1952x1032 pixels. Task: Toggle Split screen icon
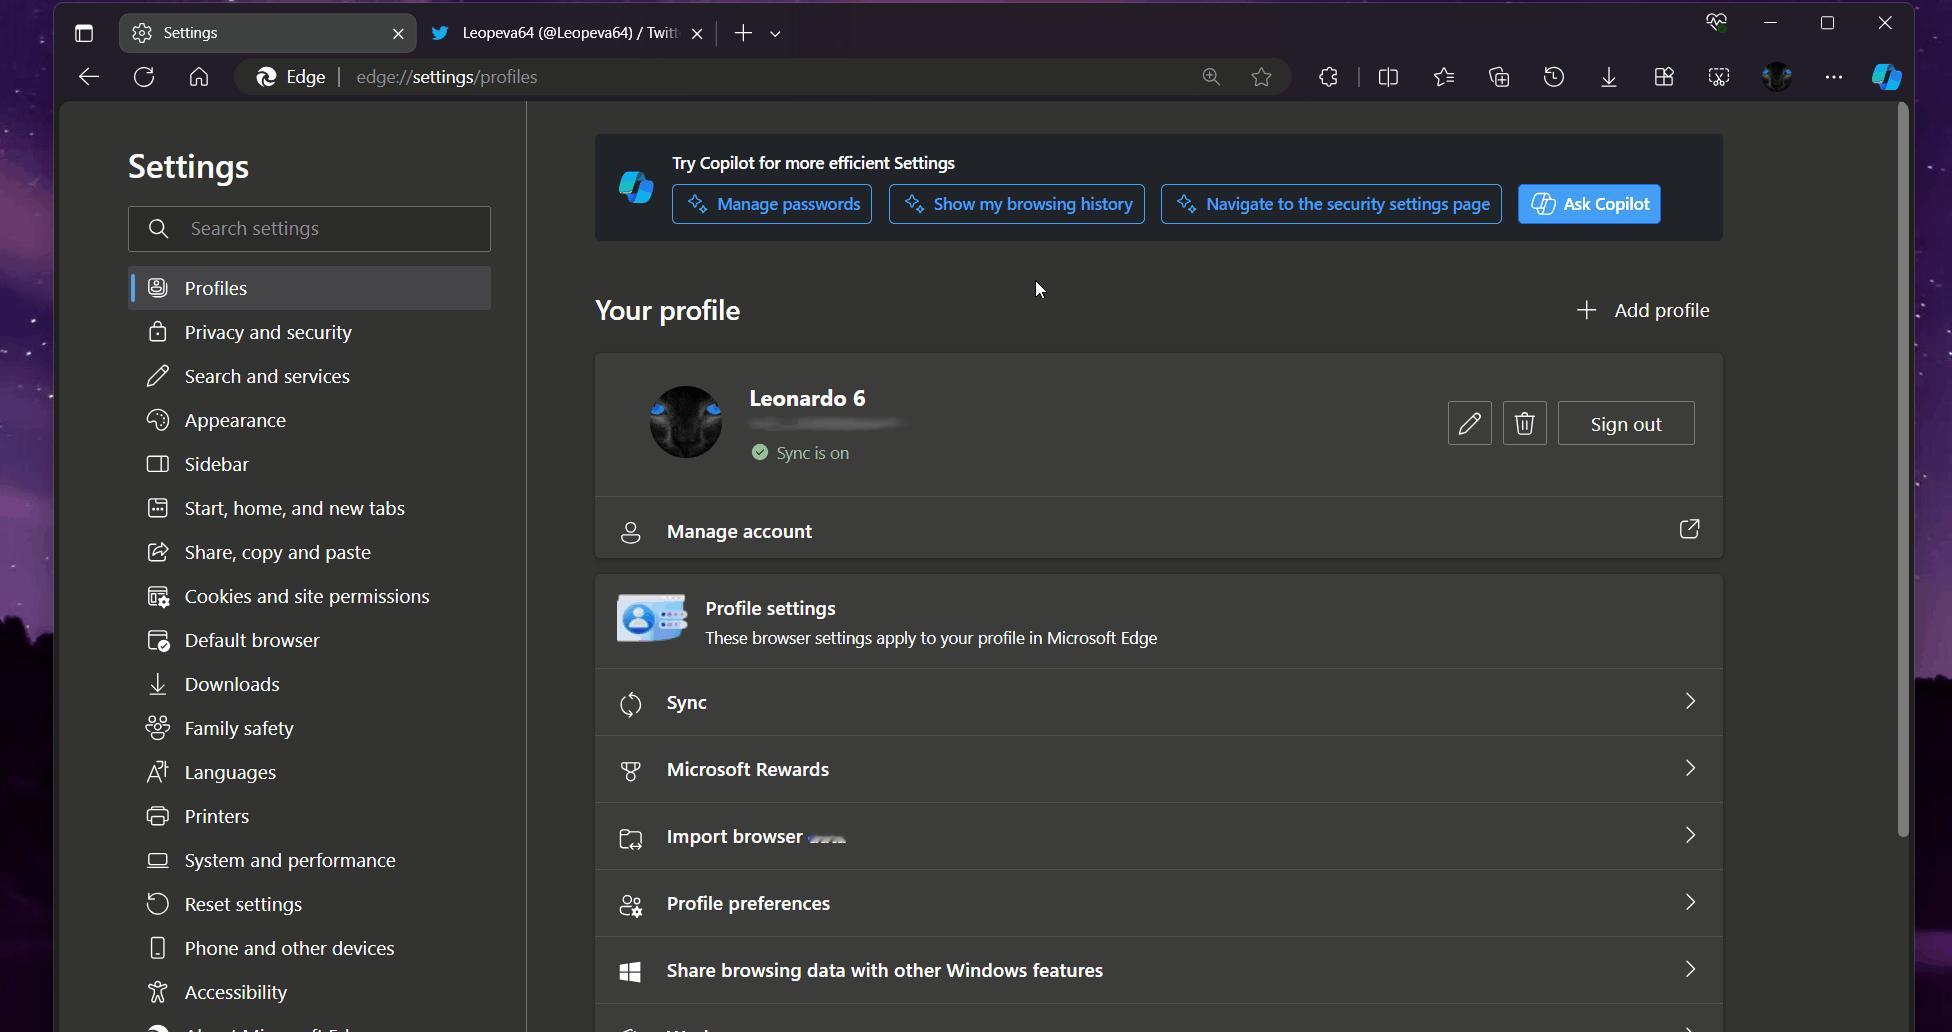[x=1388, y=77]
